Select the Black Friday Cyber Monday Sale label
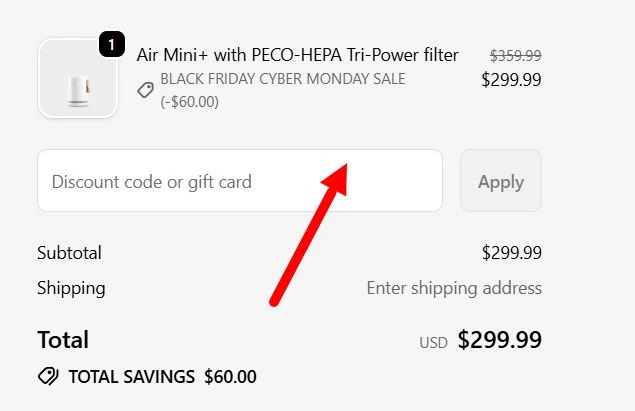Screen dimensions: 635x411 pos(283,79)
